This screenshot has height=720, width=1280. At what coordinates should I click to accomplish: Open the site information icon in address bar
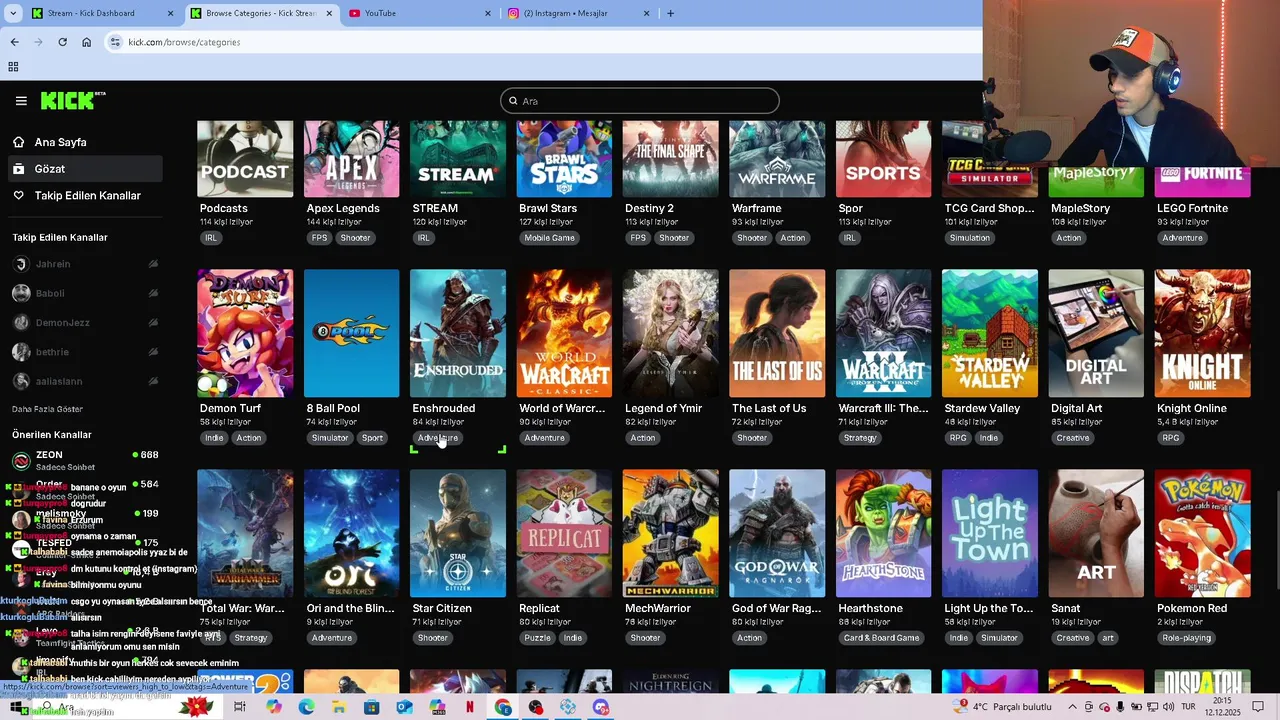click(116, 42)
